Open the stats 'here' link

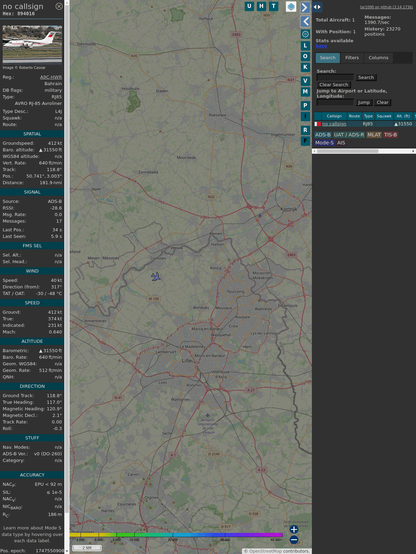tap(321, 46)
